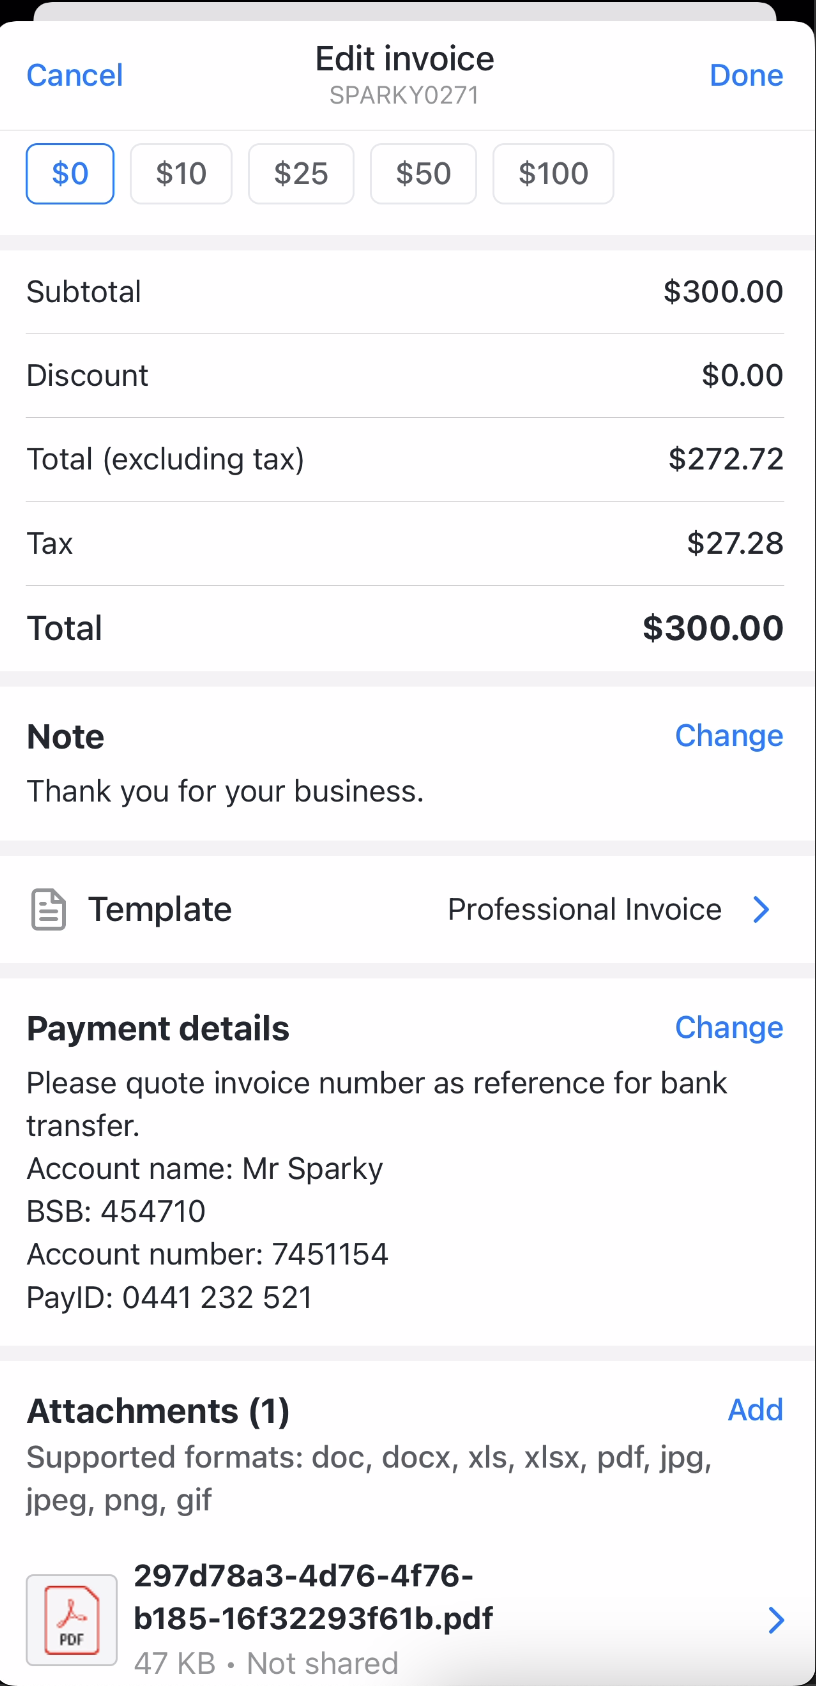Expand the Template chevron arrow

761,910
